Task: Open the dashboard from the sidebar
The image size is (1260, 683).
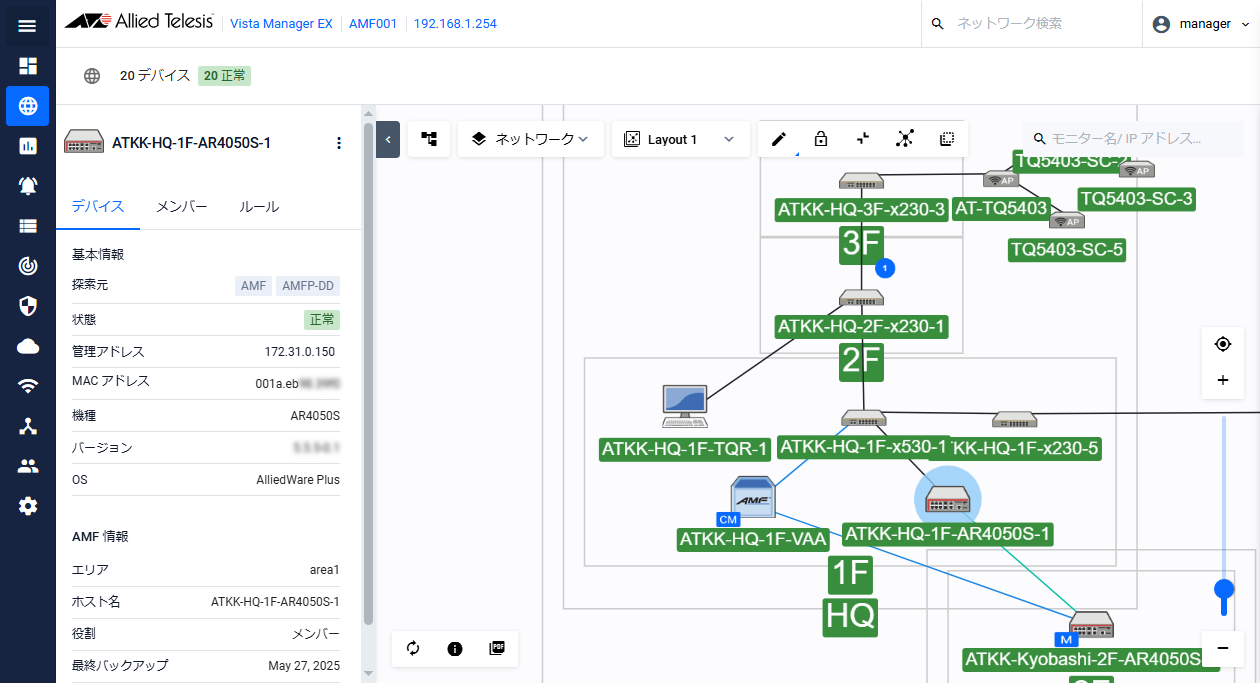Action: tap(27, 66)
